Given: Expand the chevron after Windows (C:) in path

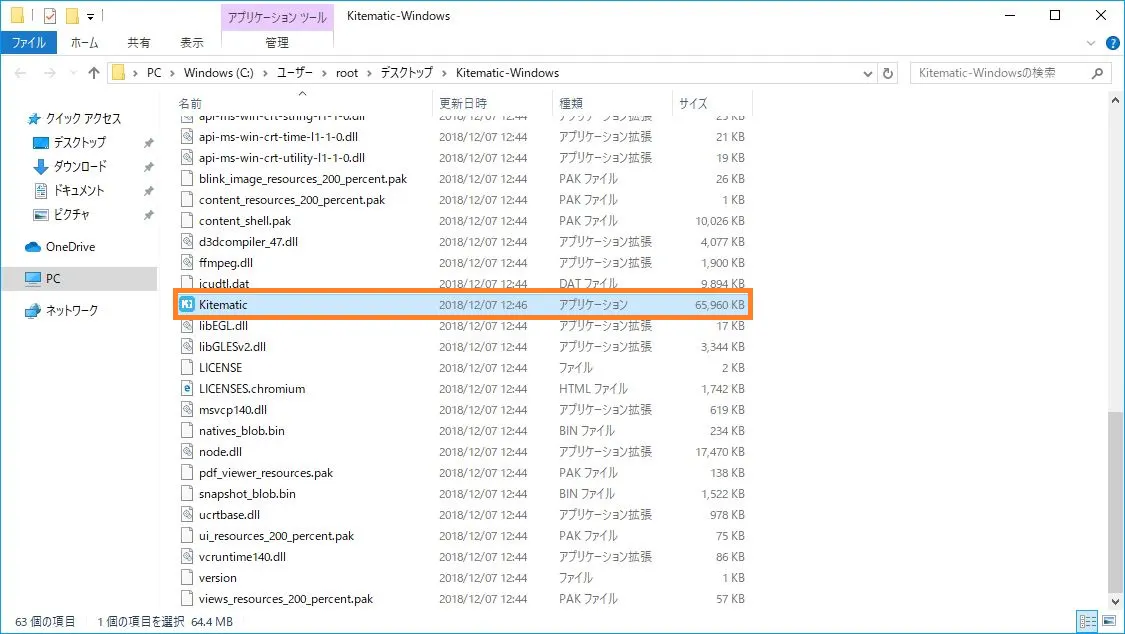Looking at the screenshot, I should [x=265, y=73].
